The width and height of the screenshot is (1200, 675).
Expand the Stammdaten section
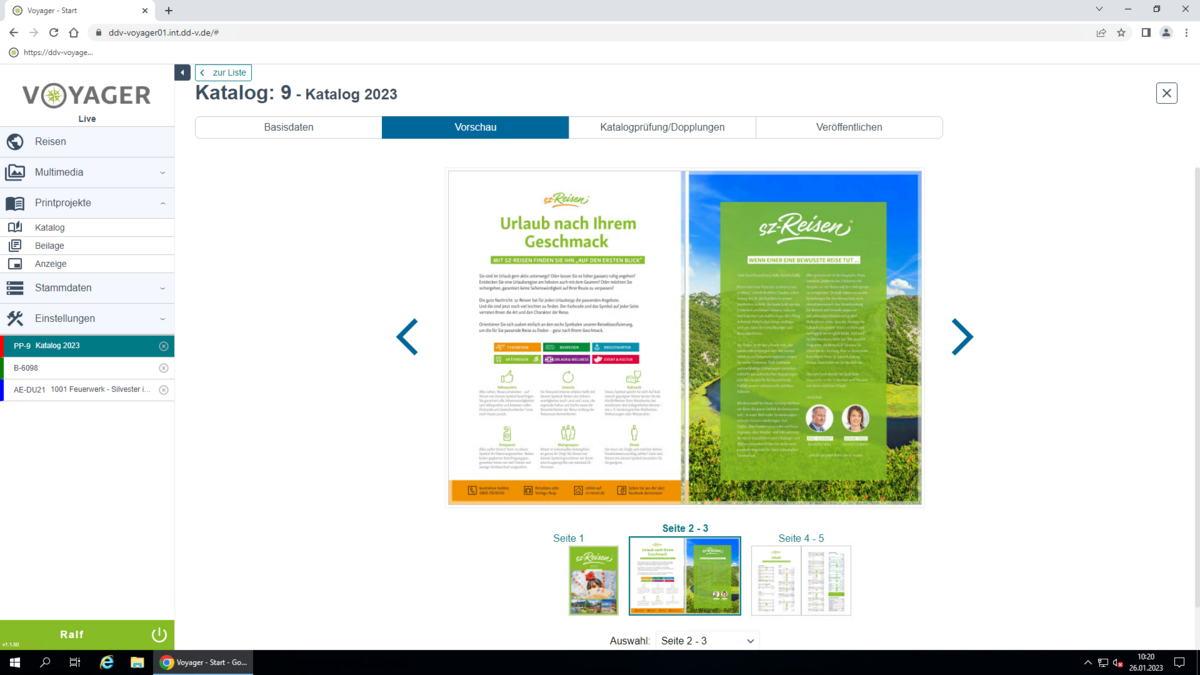[87, 288]
